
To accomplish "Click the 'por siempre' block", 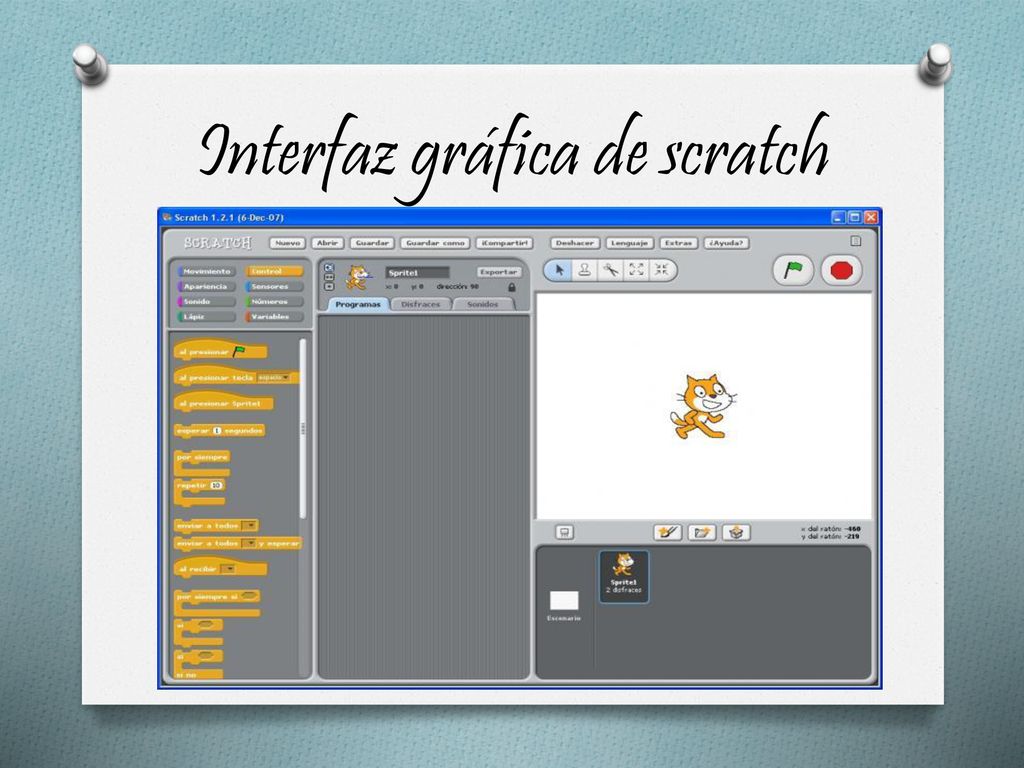I will 202,463.
